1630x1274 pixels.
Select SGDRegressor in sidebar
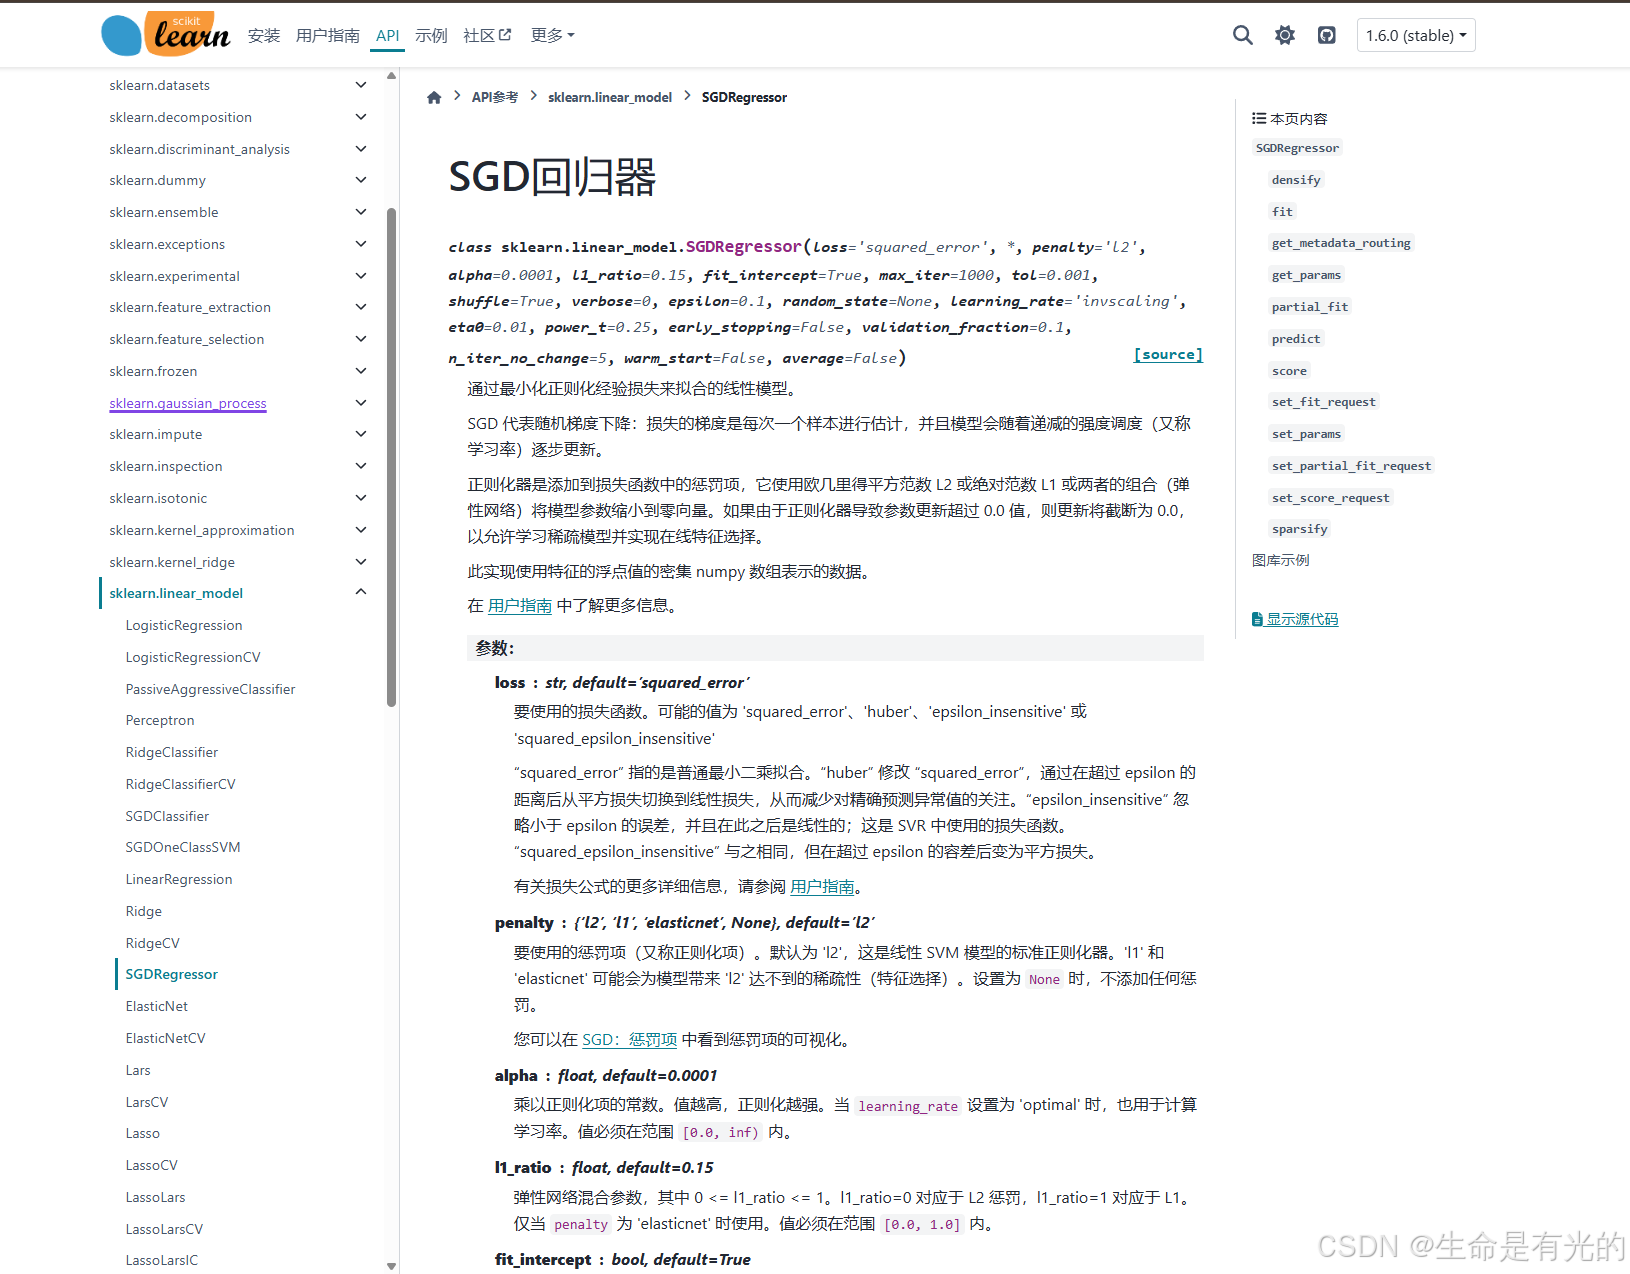172,974
